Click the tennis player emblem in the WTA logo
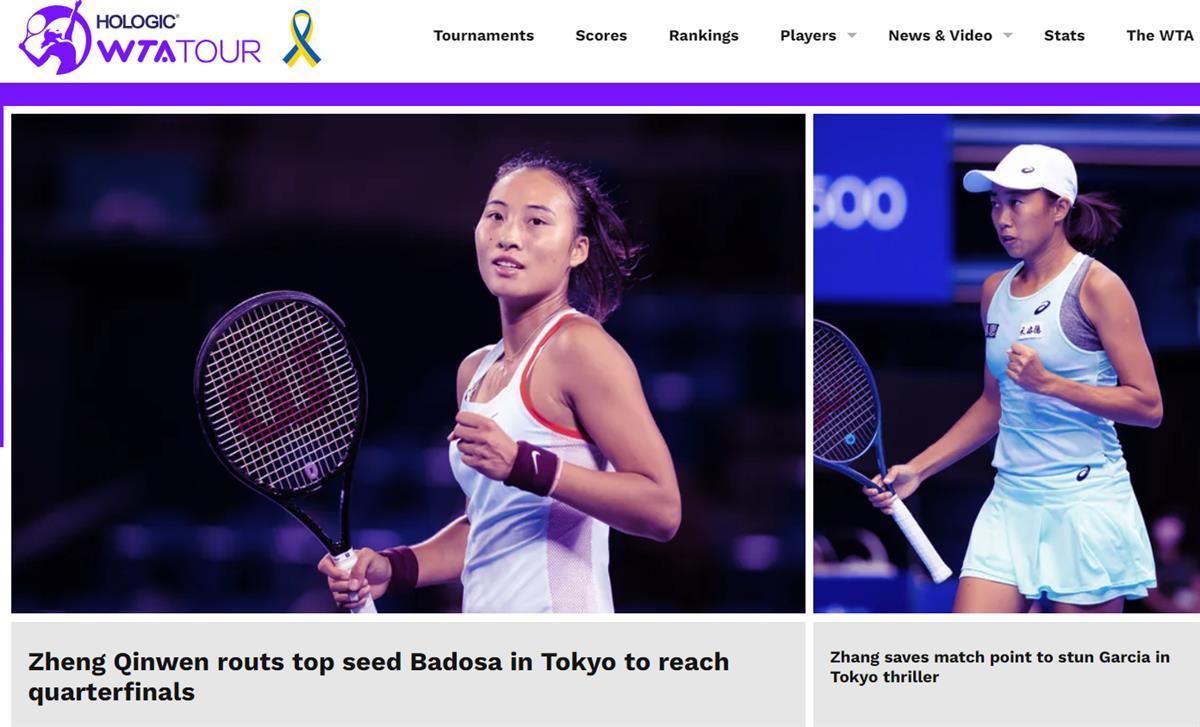Image resolution: width=1200 pixels, height=727 pixels. (x=54, y=38)
